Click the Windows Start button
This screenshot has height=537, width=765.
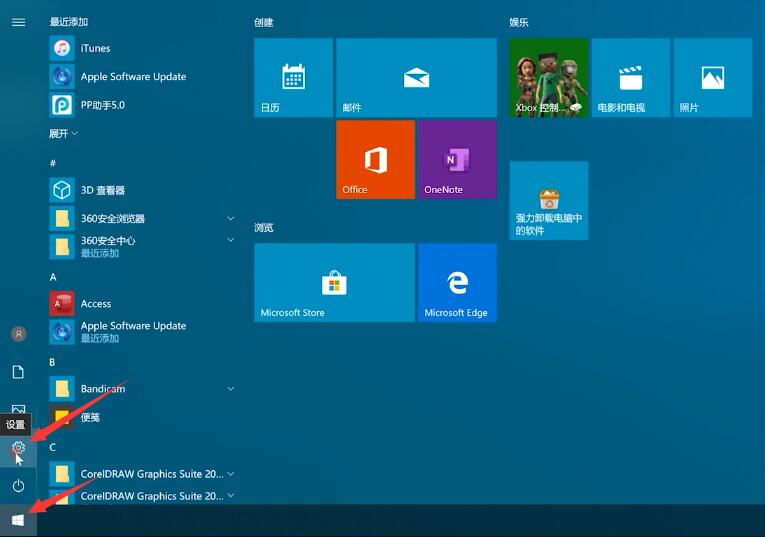(x=18, y=520)
